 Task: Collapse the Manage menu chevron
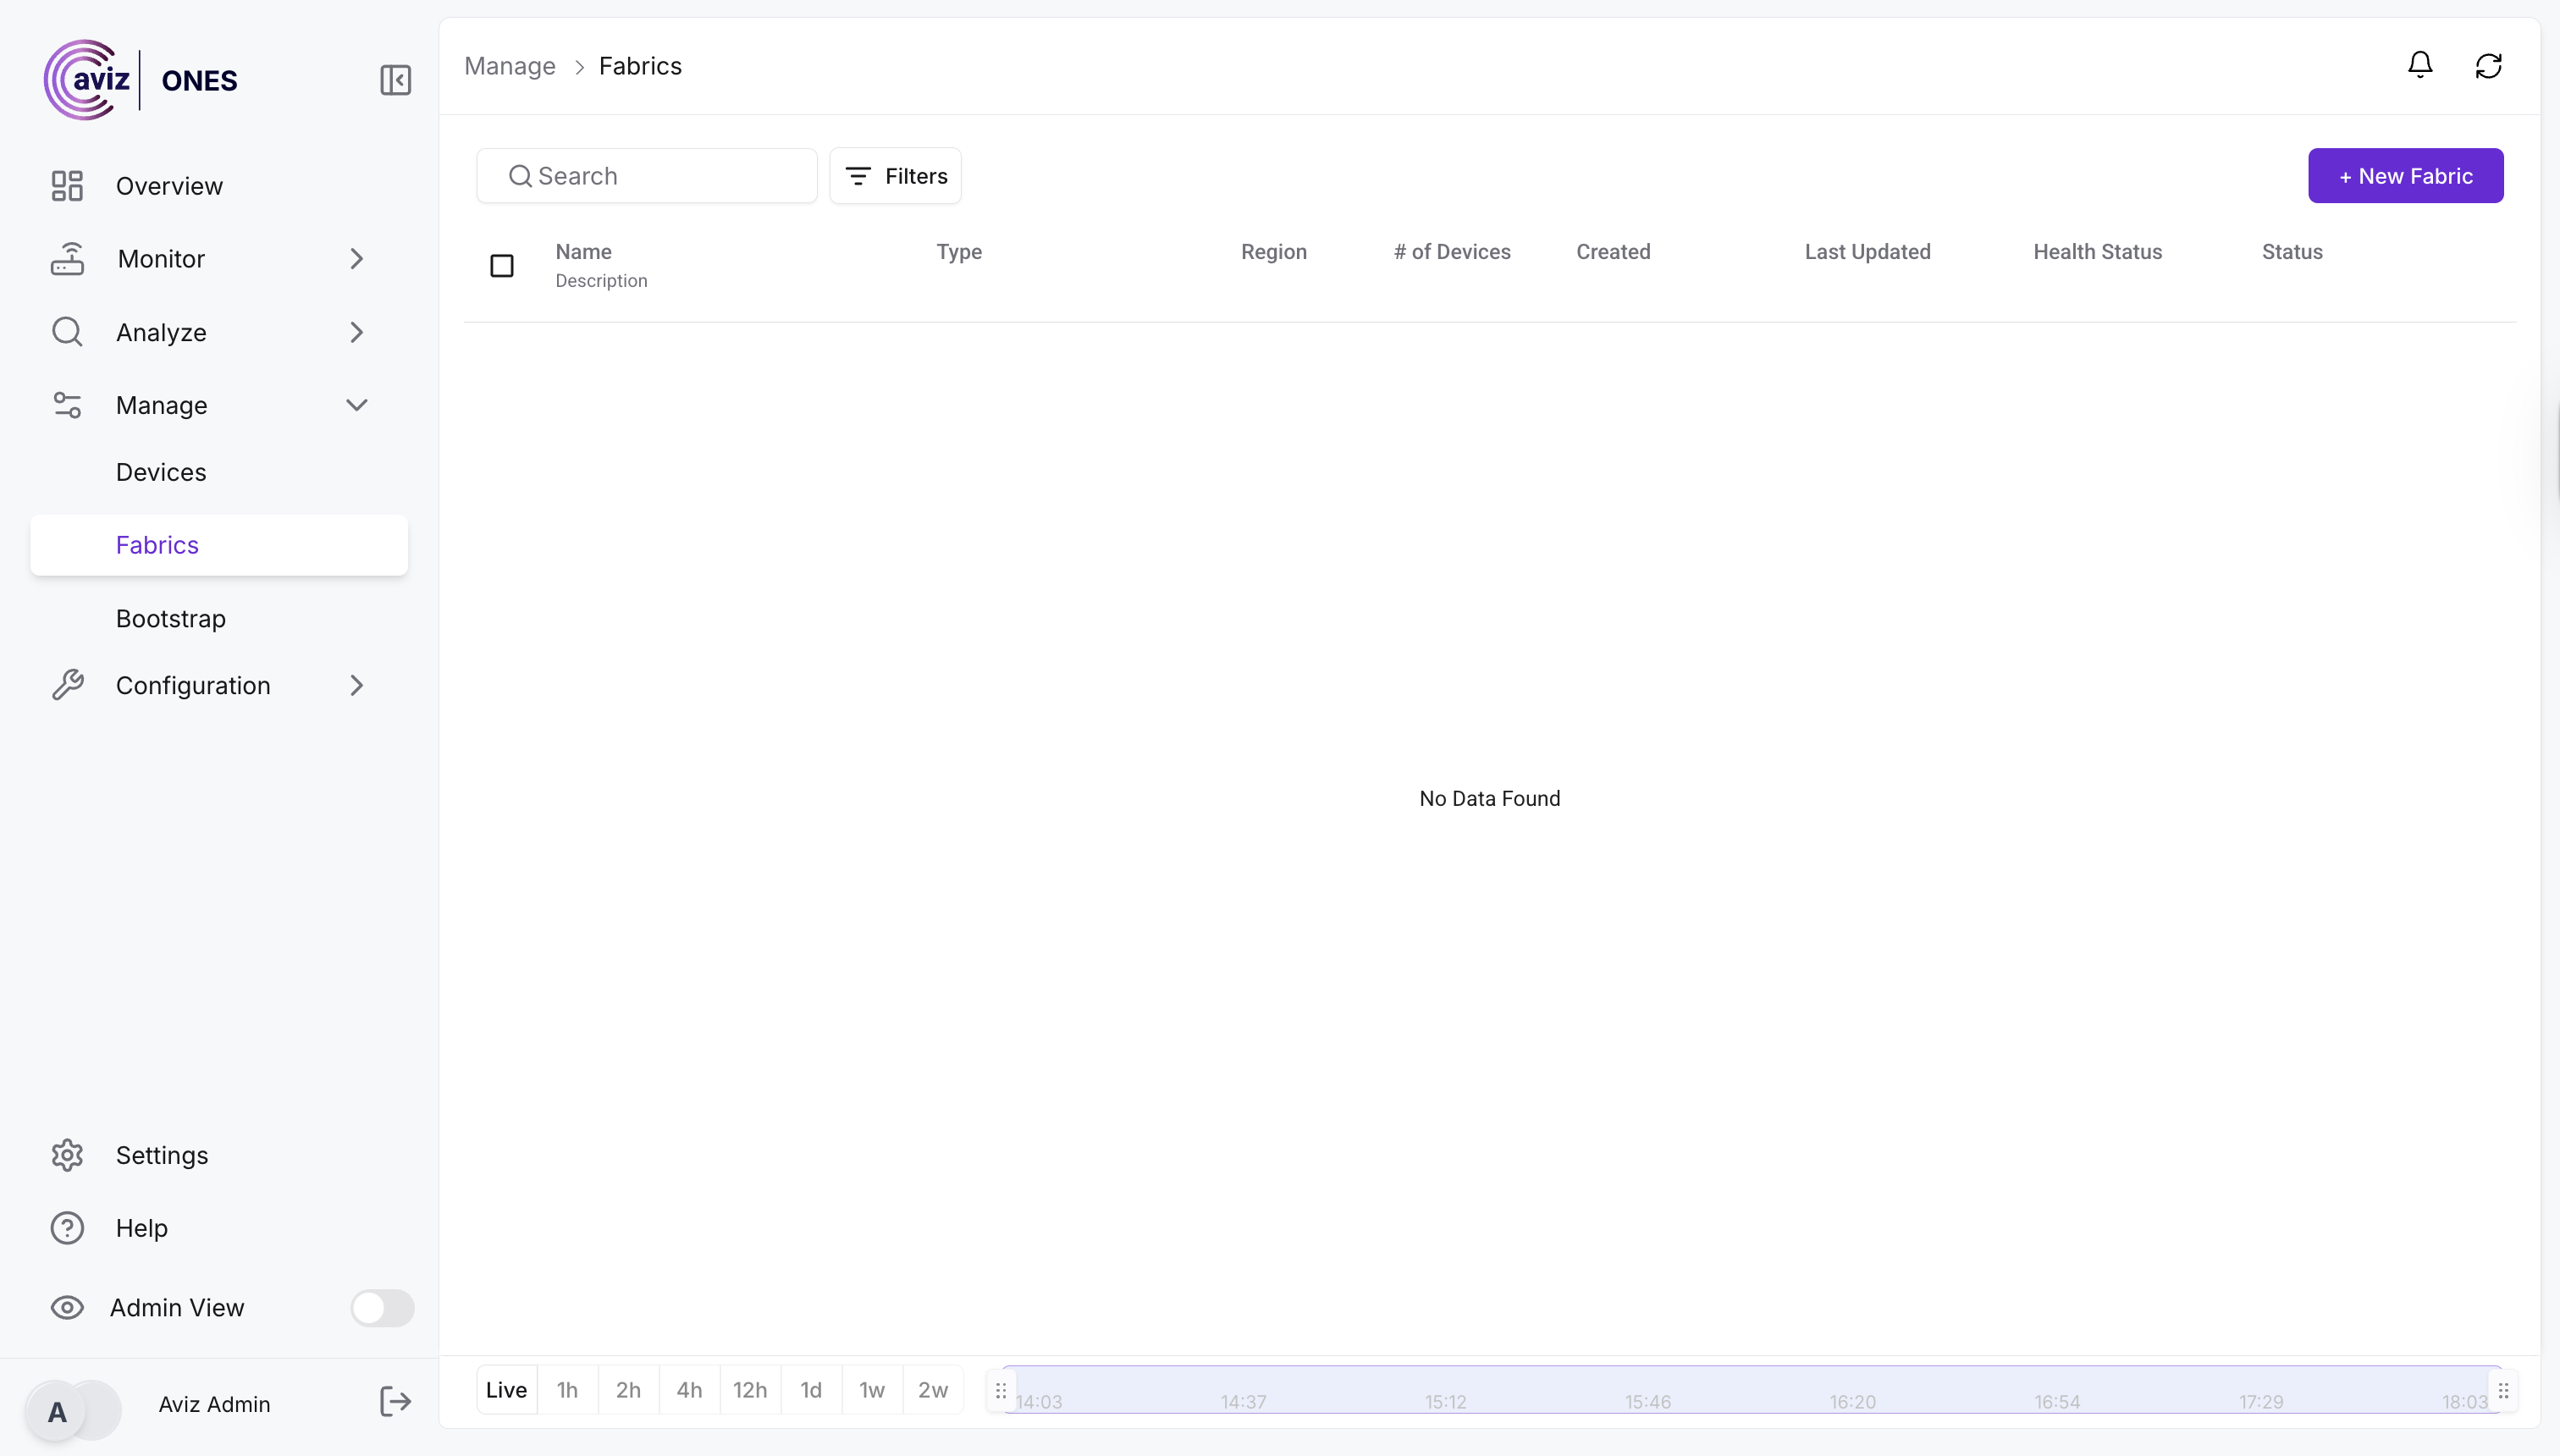357,405
